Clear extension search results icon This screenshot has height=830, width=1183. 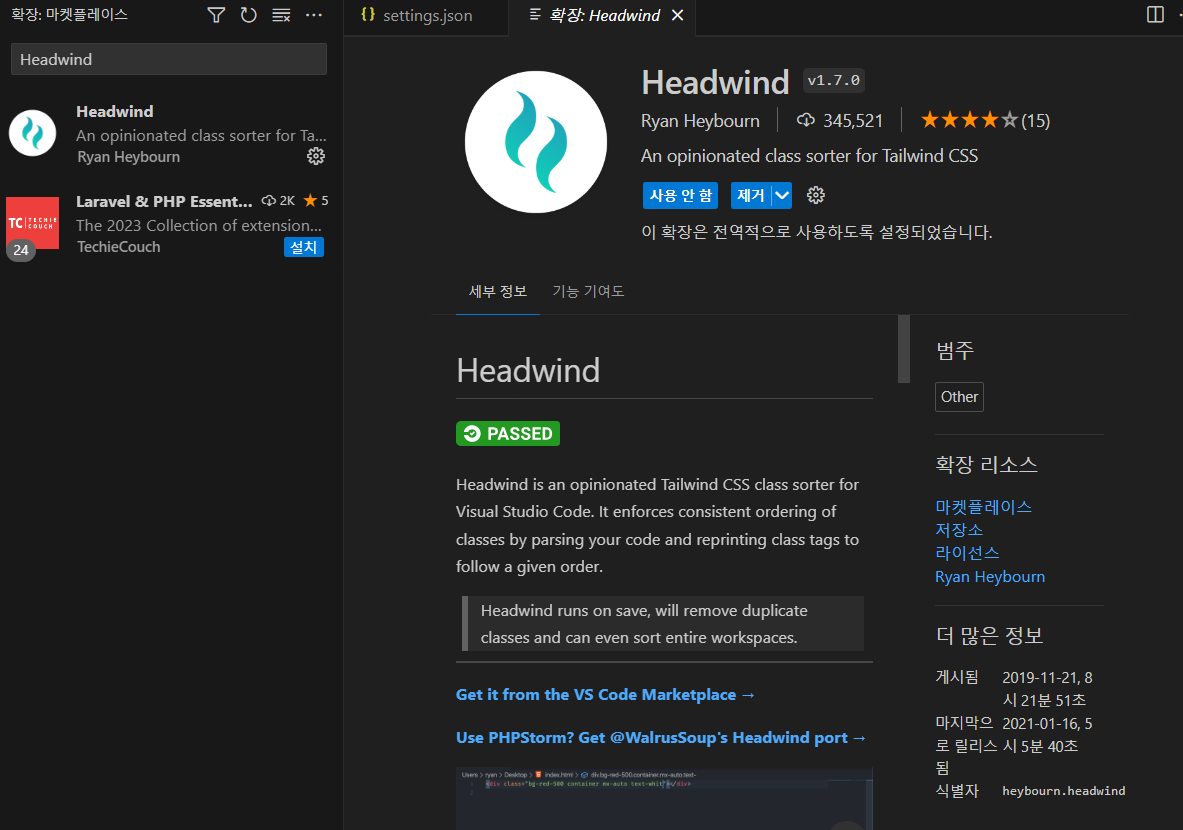281,15
